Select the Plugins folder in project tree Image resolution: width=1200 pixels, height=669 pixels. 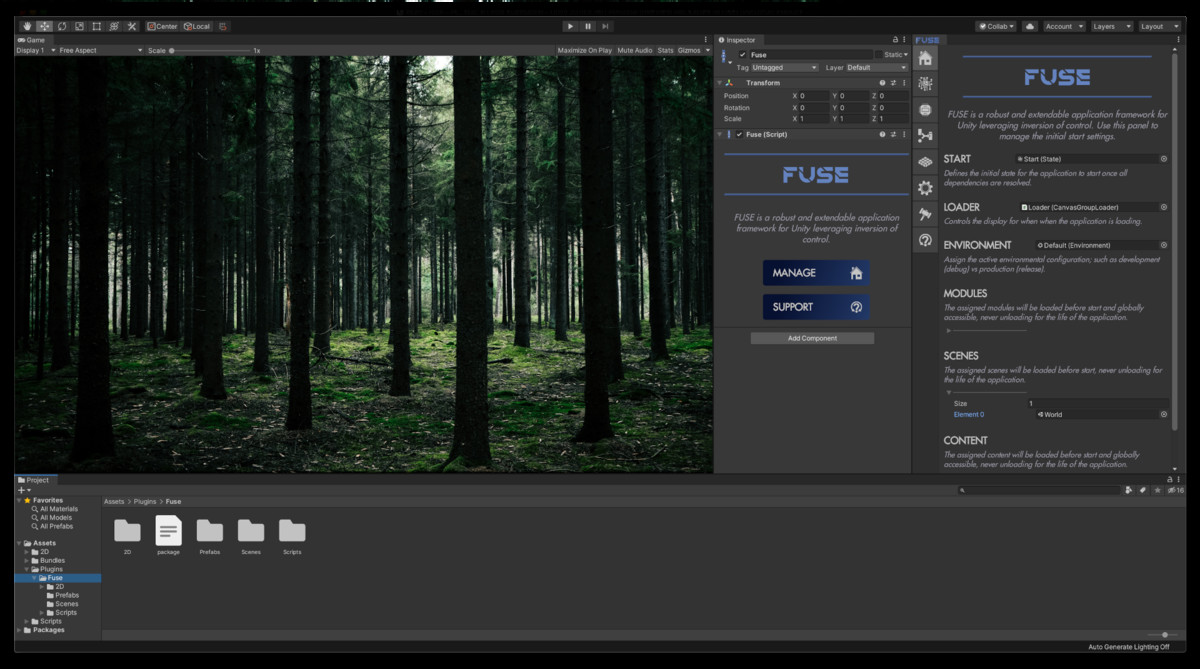51,569
